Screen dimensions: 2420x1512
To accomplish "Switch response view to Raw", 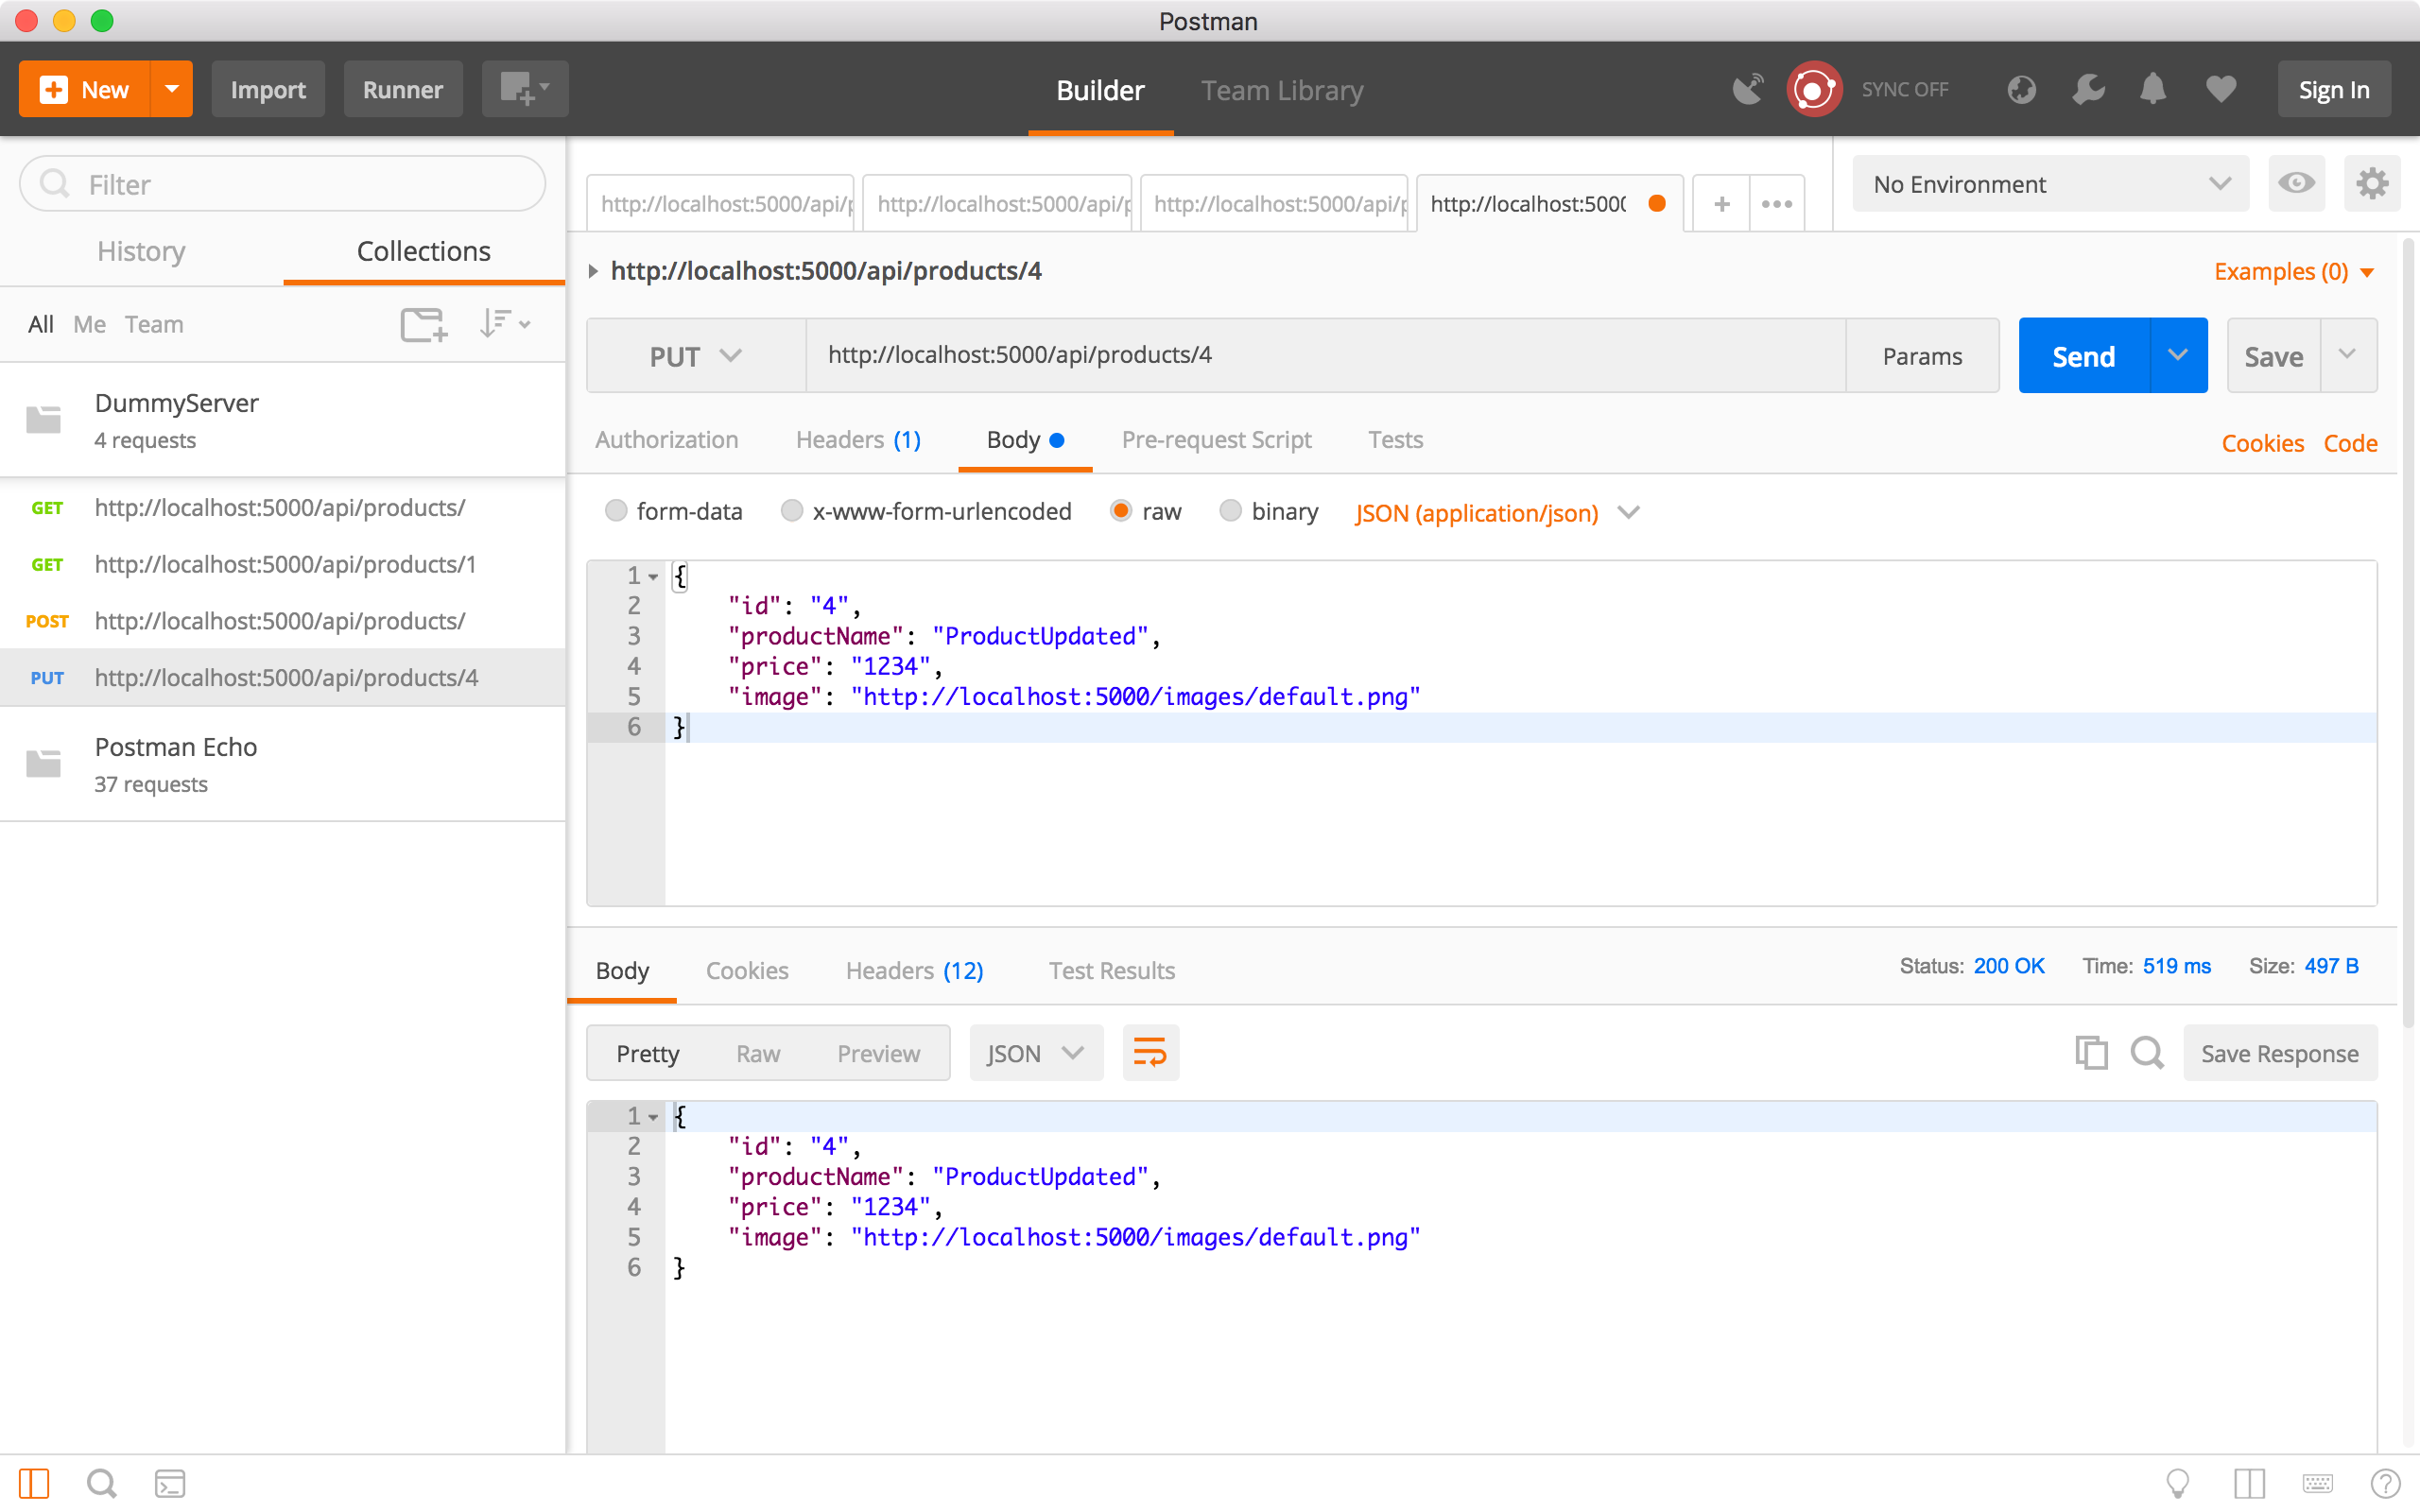I will [x=758, y=1053].
